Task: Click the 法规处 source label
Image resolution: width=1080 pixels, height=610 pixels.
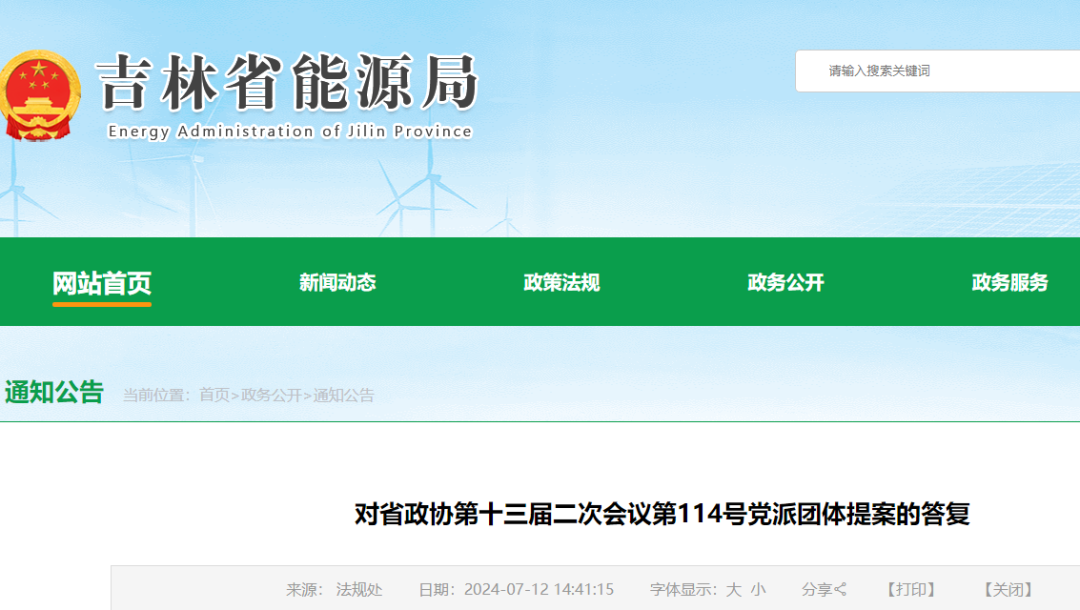Action: click(362, 589)
